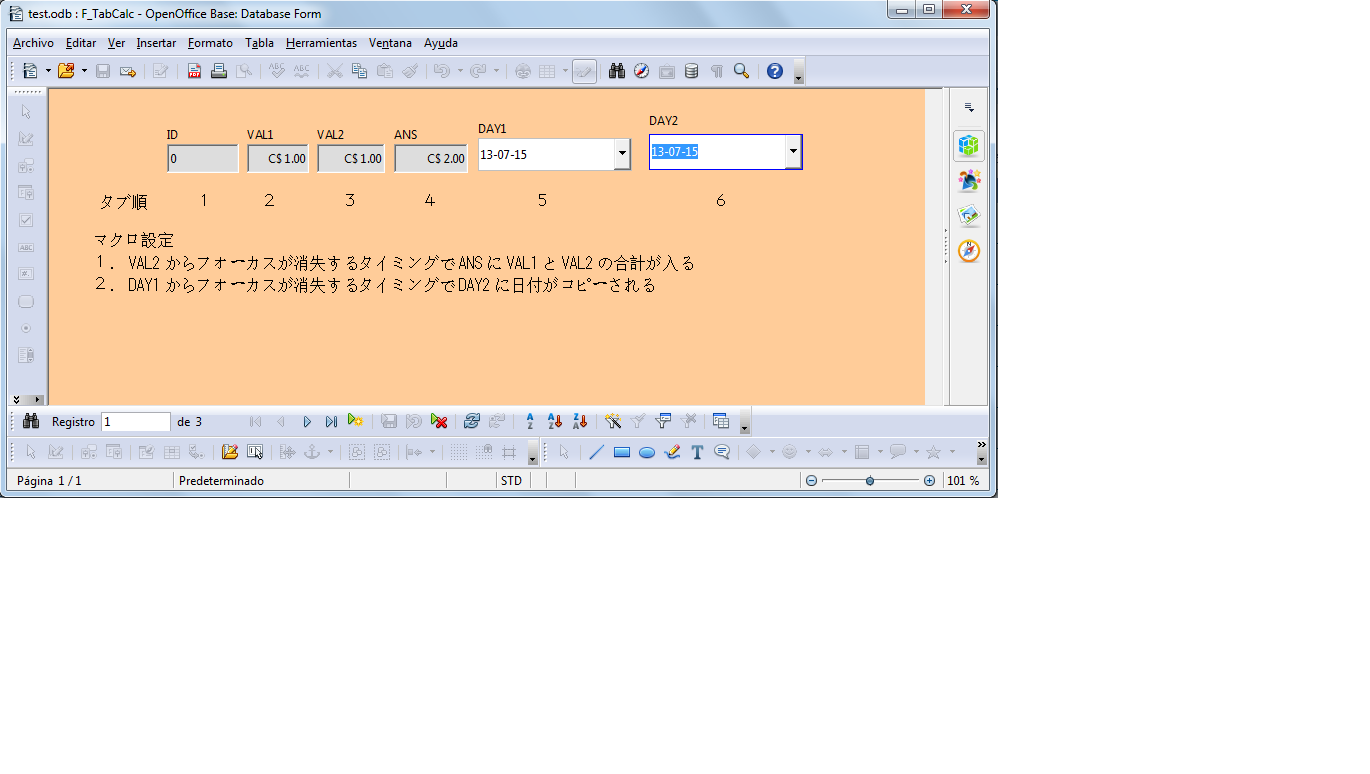1370x774 pixels.
Task: Open the Formato menu
Action: click(x=210, y=43)
